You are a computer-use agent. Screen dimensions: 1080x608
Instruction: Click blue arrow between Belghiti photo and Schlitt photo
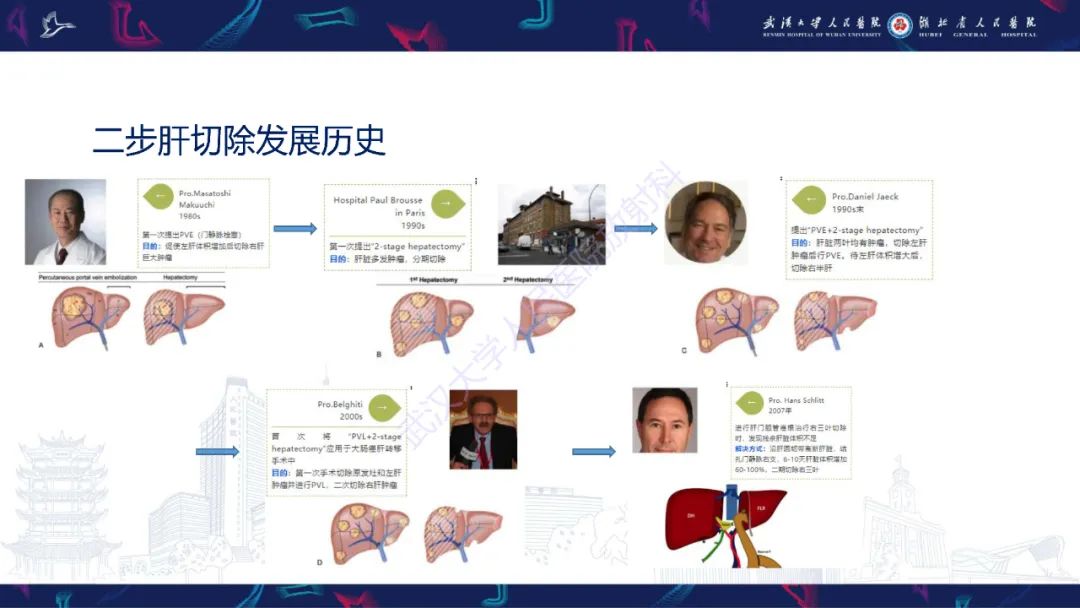pyautogui.click(x=594, y=452)
